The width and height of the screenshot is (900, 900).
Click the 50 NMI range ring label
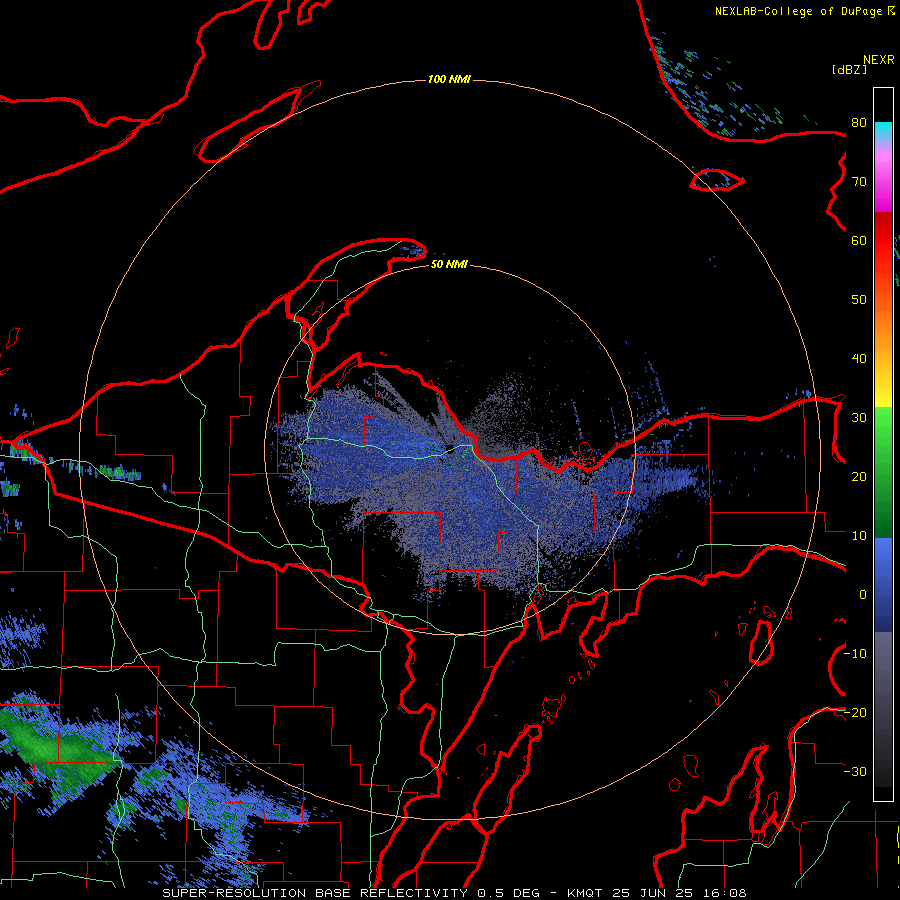449,265
